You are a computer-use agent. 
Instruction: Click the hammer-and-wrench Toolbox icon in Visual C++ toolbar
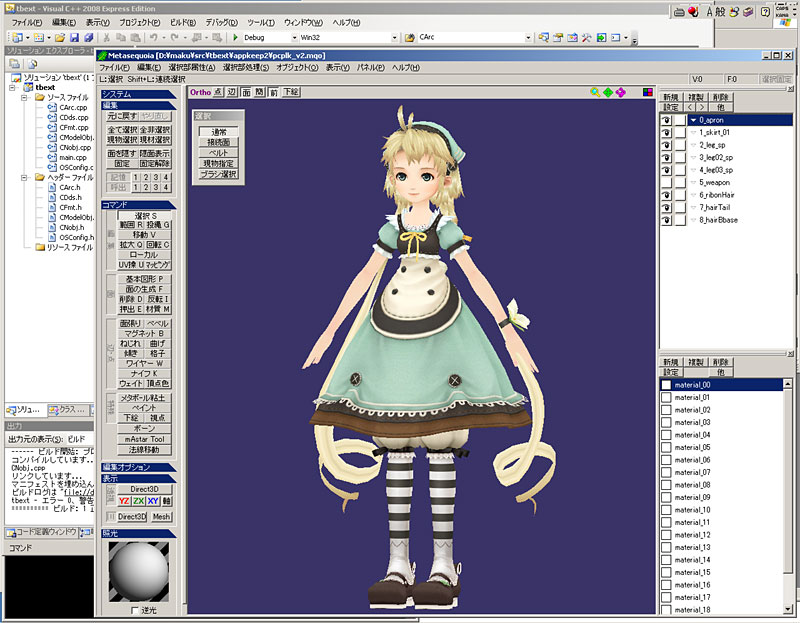pos(586,38)
